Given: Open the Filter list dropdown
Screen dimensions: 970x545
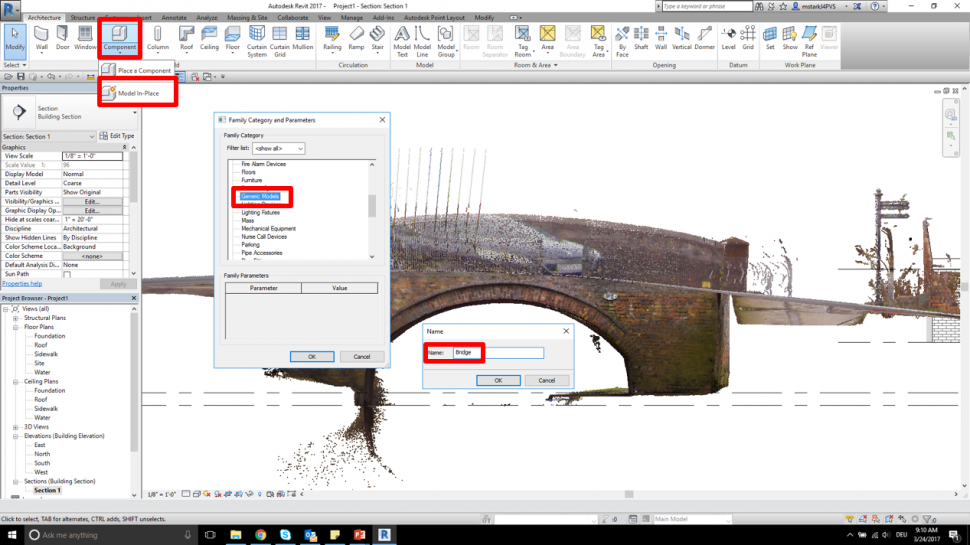Looking at the screenshot, I should click(277, 149).
